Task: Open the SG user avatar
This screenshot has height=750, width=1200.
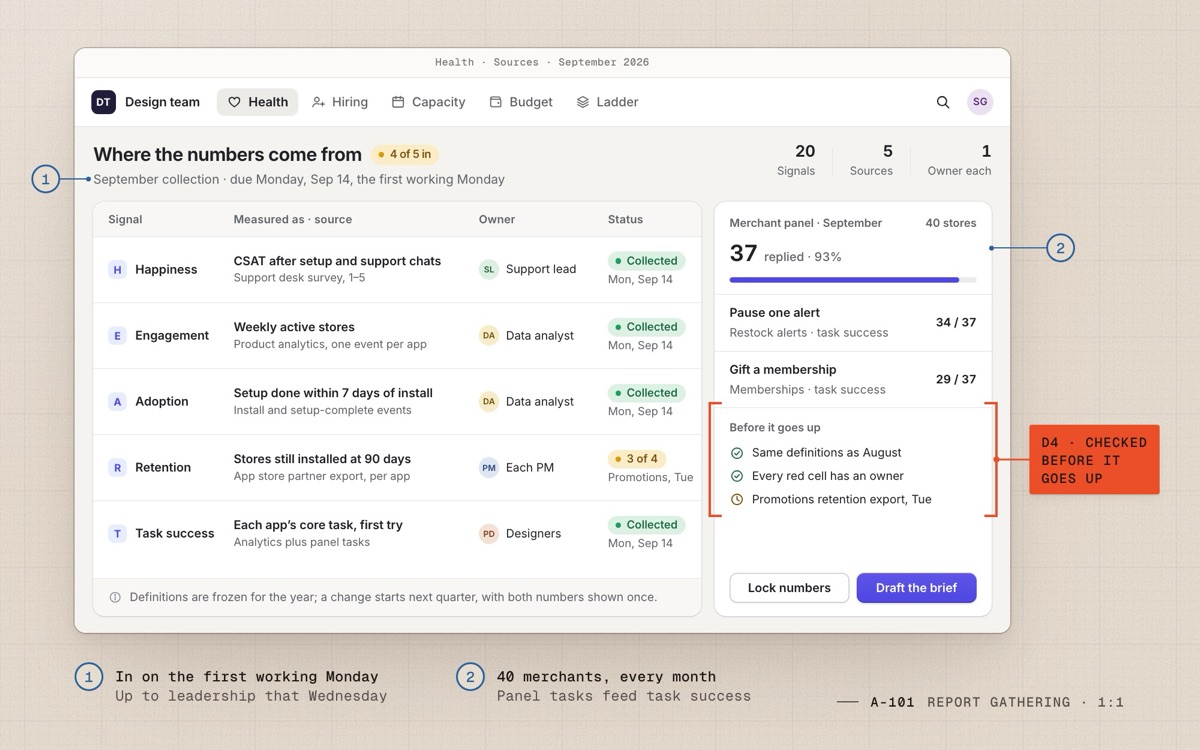Action: click(x=980, y=102)
